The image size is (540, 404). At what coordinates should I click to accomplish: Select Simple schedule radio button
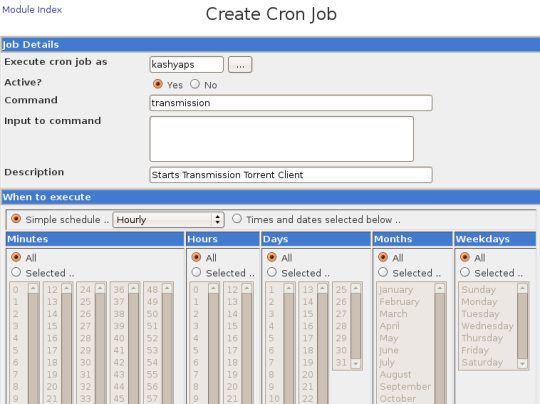pos(16,219)
